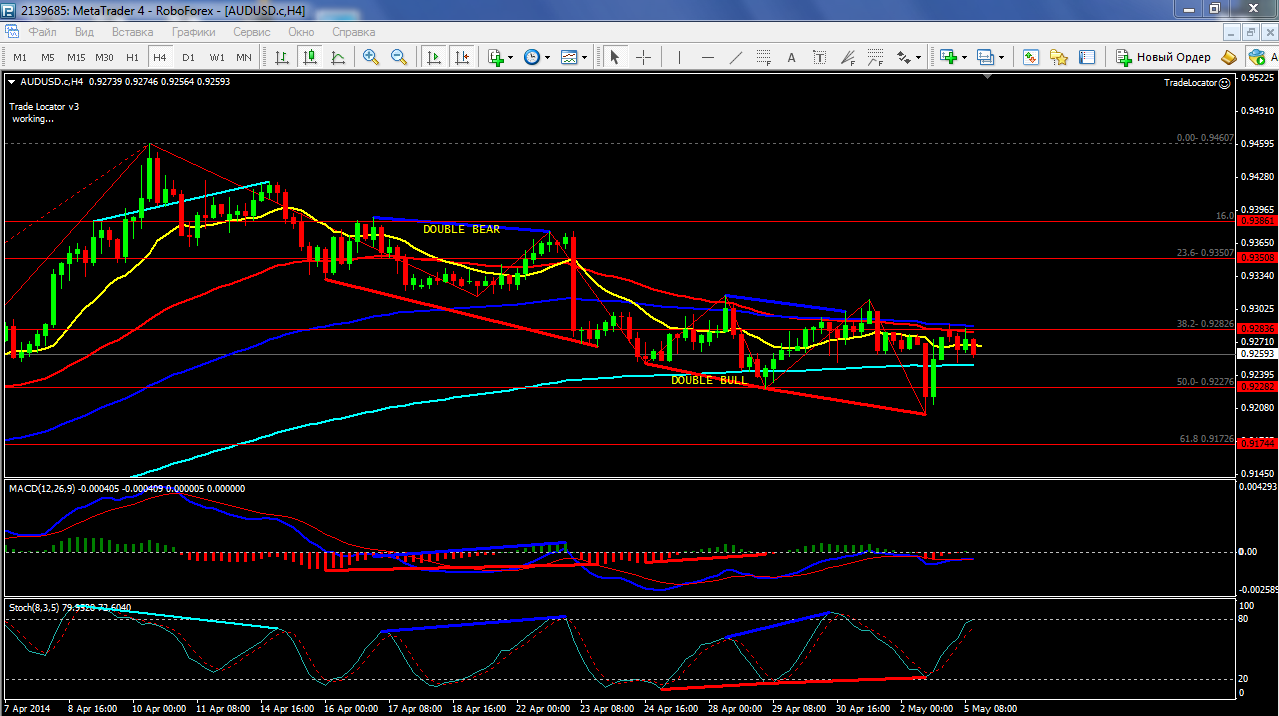Click the MACD(12,26,9) indicator label
Image resolution: width=1279 pixels, height=716 pixels.
tap(43, 488)
